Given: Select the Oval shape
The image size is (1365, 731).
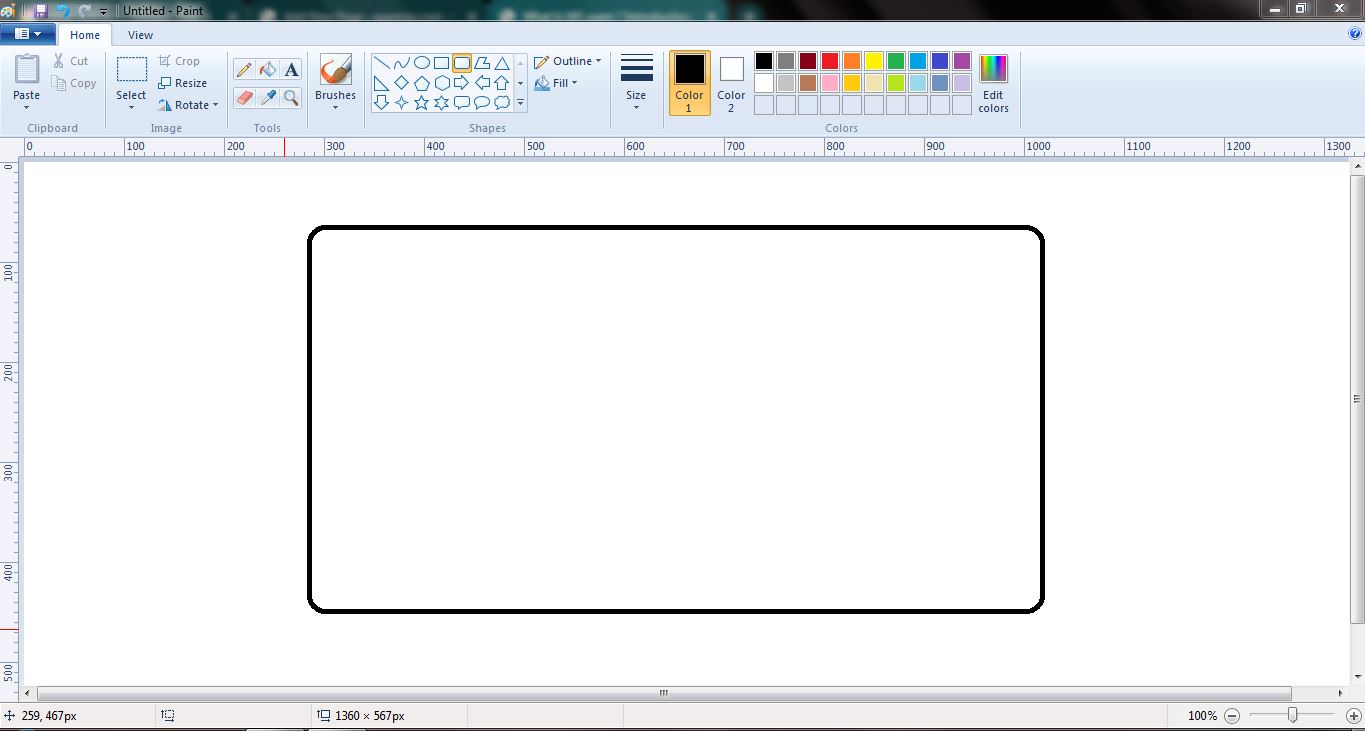Looking at the screenshot, I should pyautogui.click(x=421, y=62).
